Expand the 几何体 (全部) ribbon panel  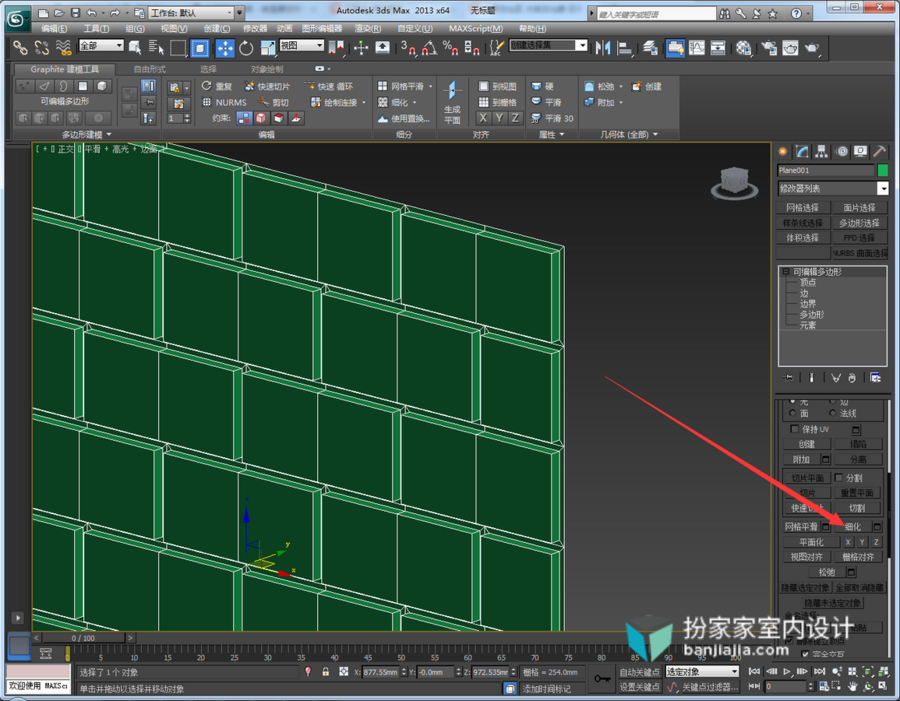[629, 134]
